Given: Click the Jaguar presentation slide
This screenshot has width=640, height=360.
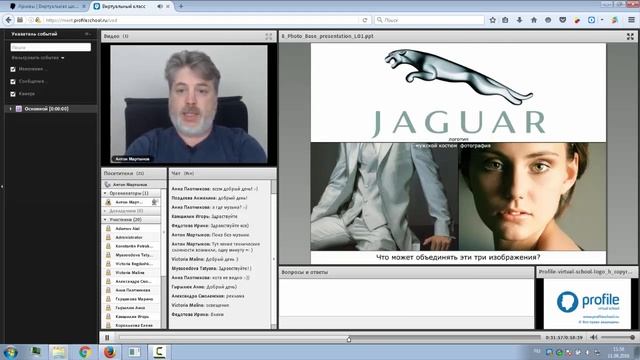Looking at the screenshot, I should click(458, 153).
